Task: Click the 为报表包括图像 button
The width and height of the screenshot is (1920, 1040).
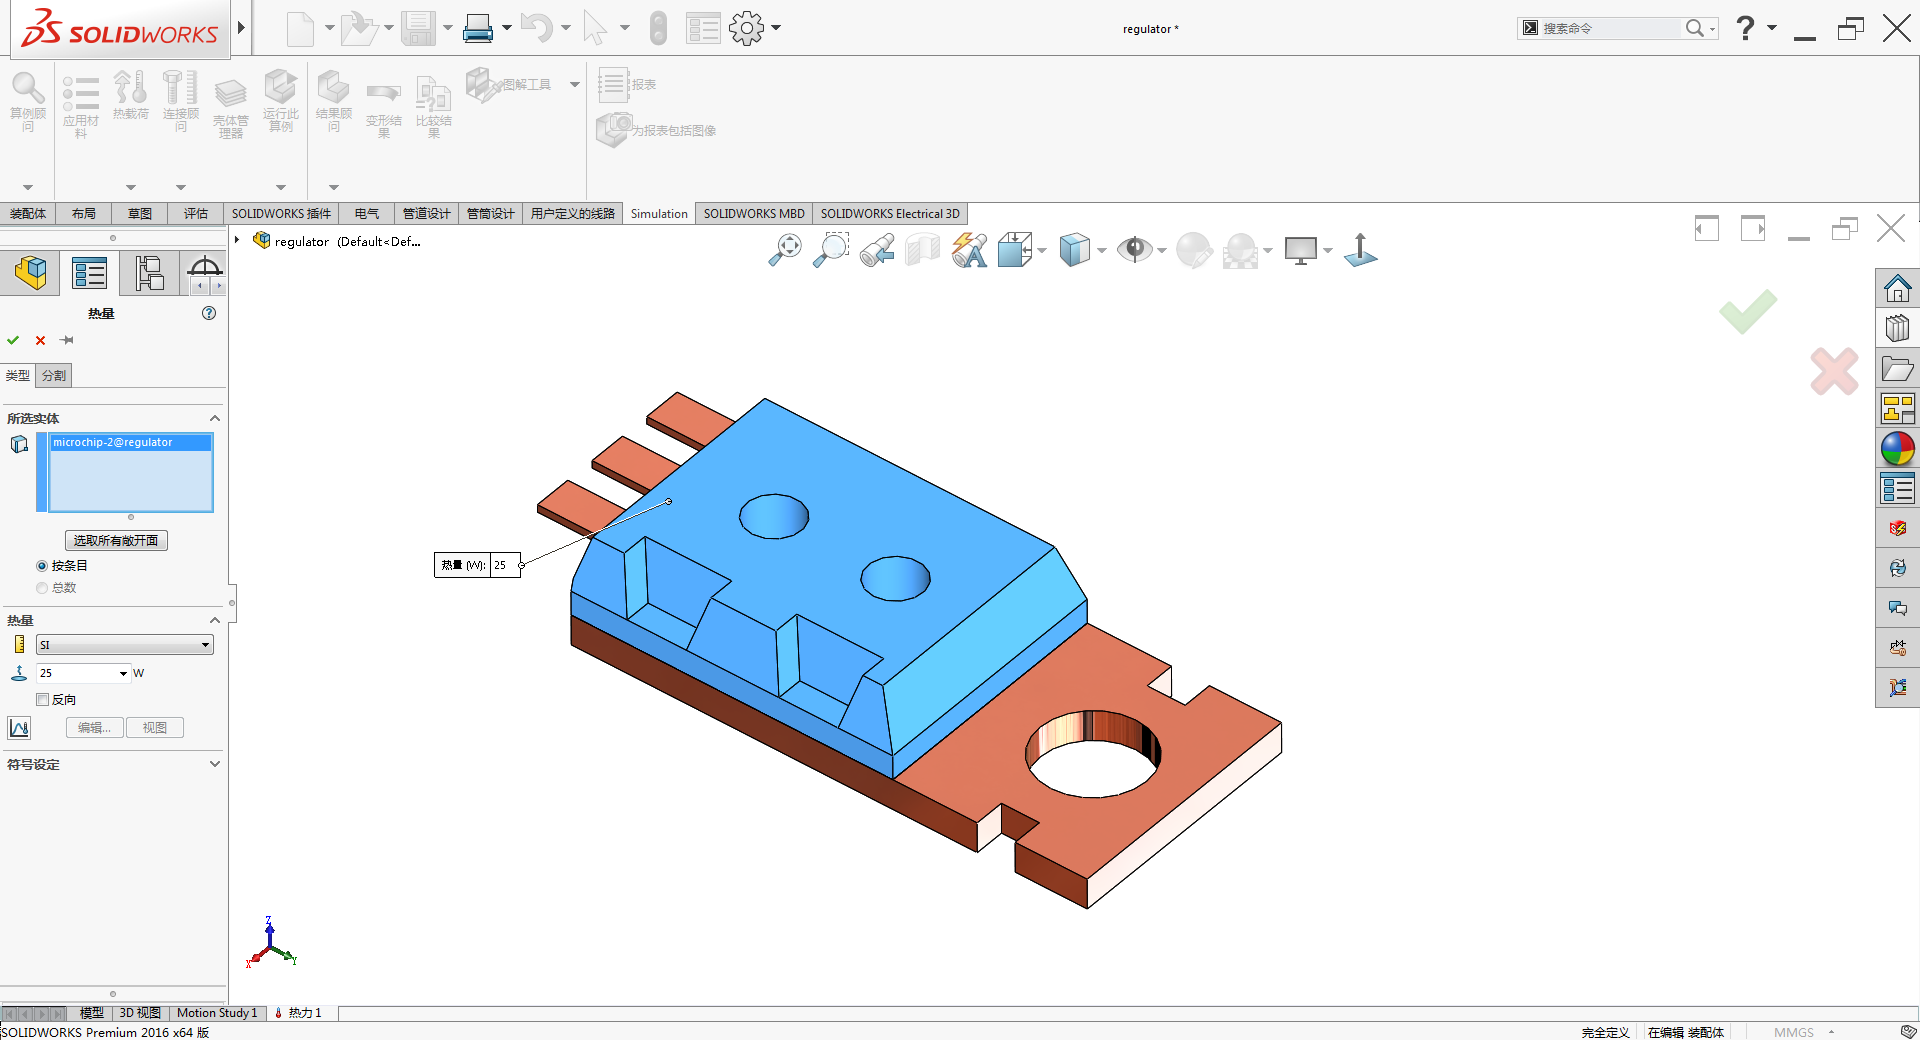Action: [x=657, y=130]
